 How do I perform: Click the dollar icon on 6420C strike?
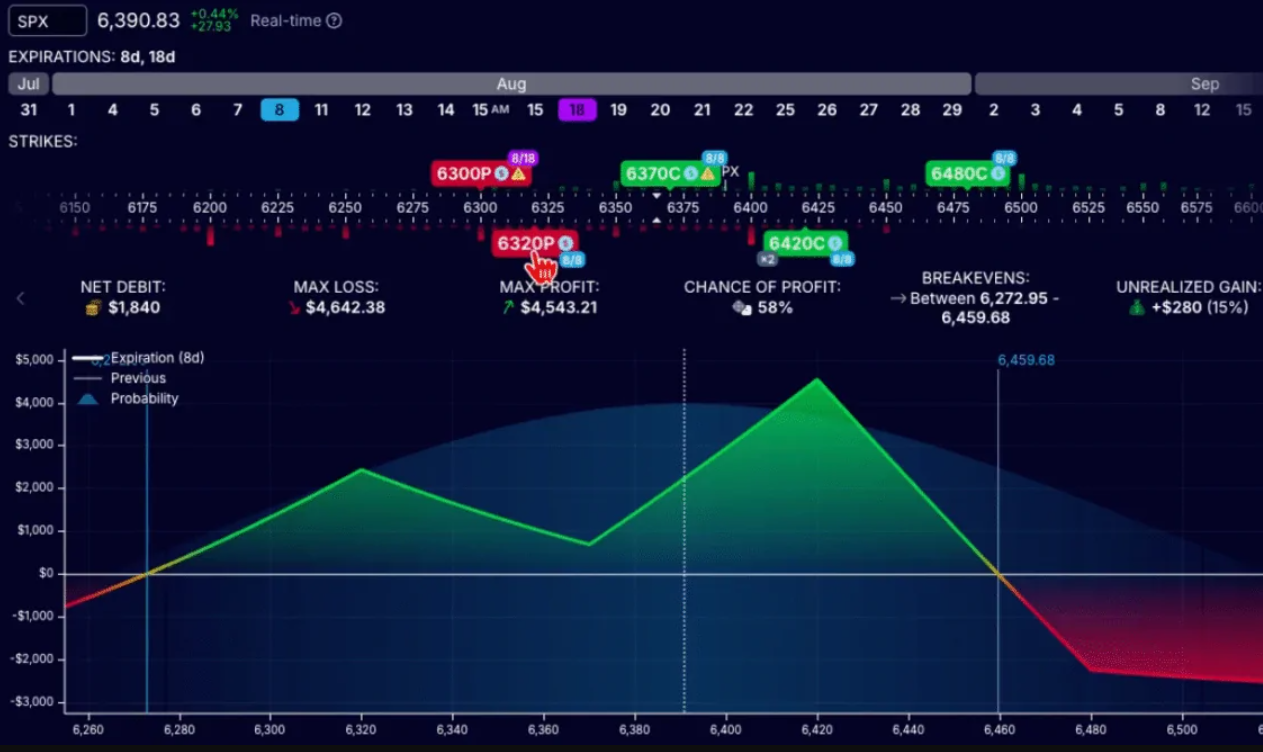coord(834,243)
